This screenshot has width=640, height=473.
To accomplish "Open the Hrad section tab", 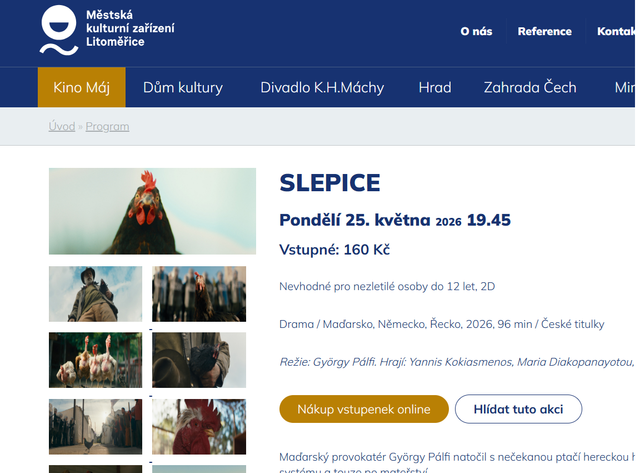I will [435, 87].
